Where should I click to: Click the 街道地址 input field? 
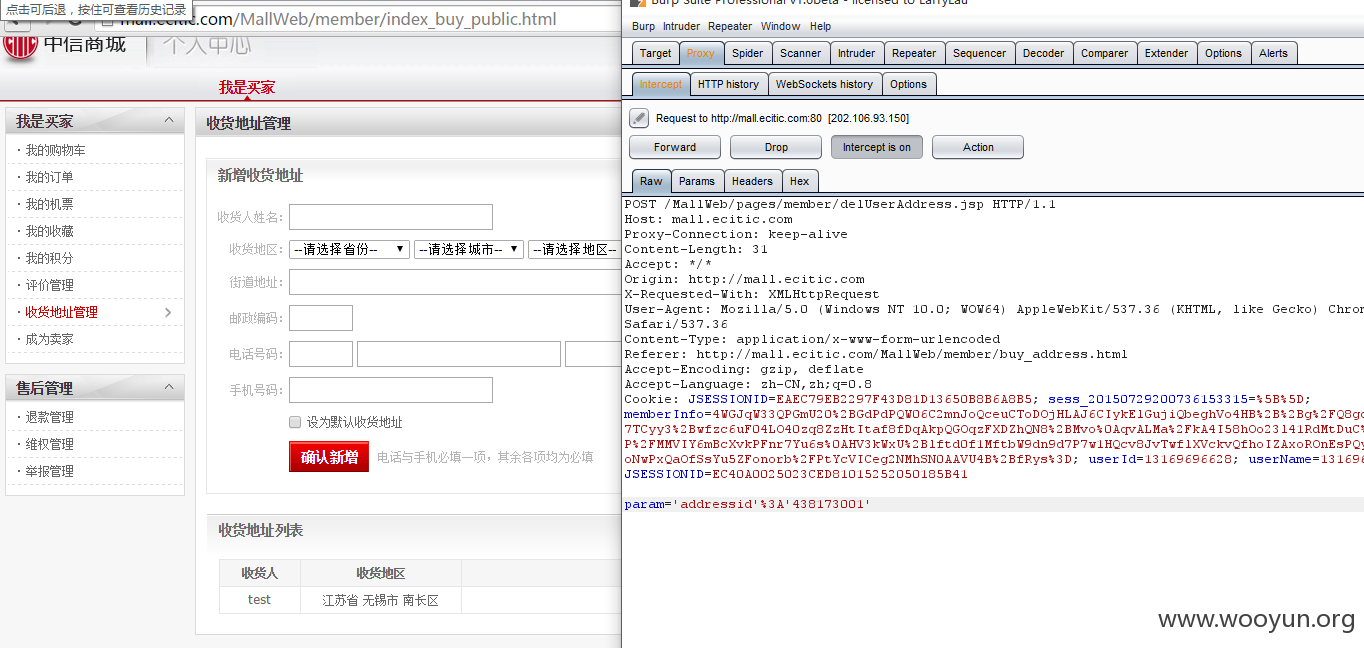pos(455,282)
